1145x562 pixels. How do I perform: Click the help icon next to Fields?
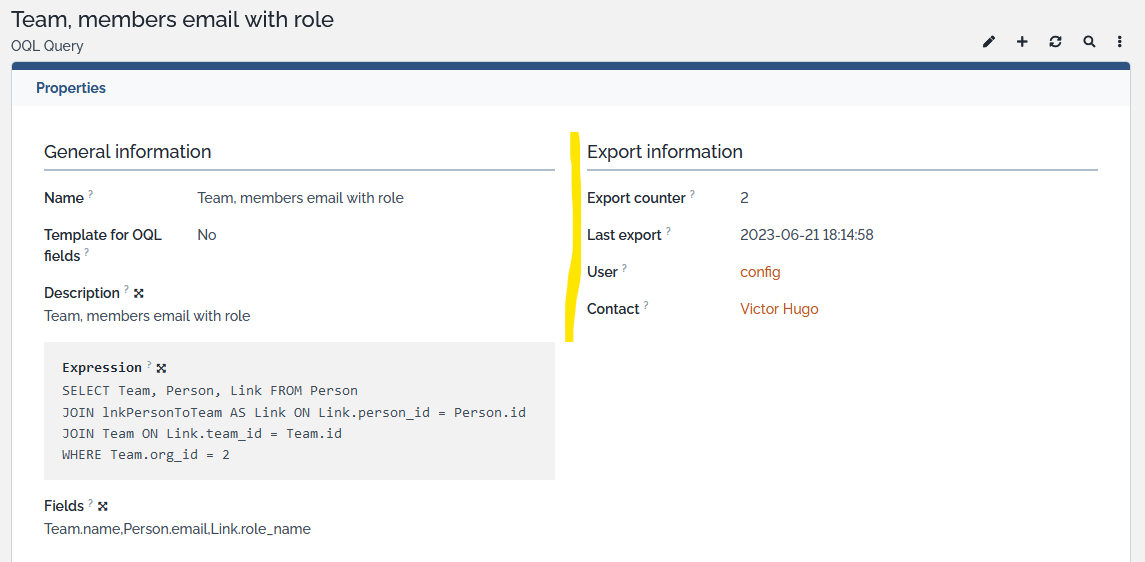click(90, 503)
